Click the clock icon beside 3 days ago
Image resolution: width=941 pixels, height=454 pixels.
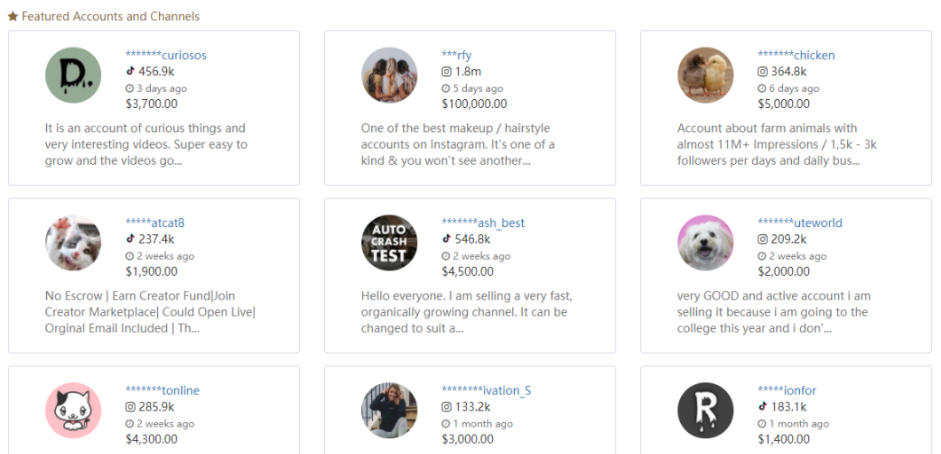click(130, 88)
